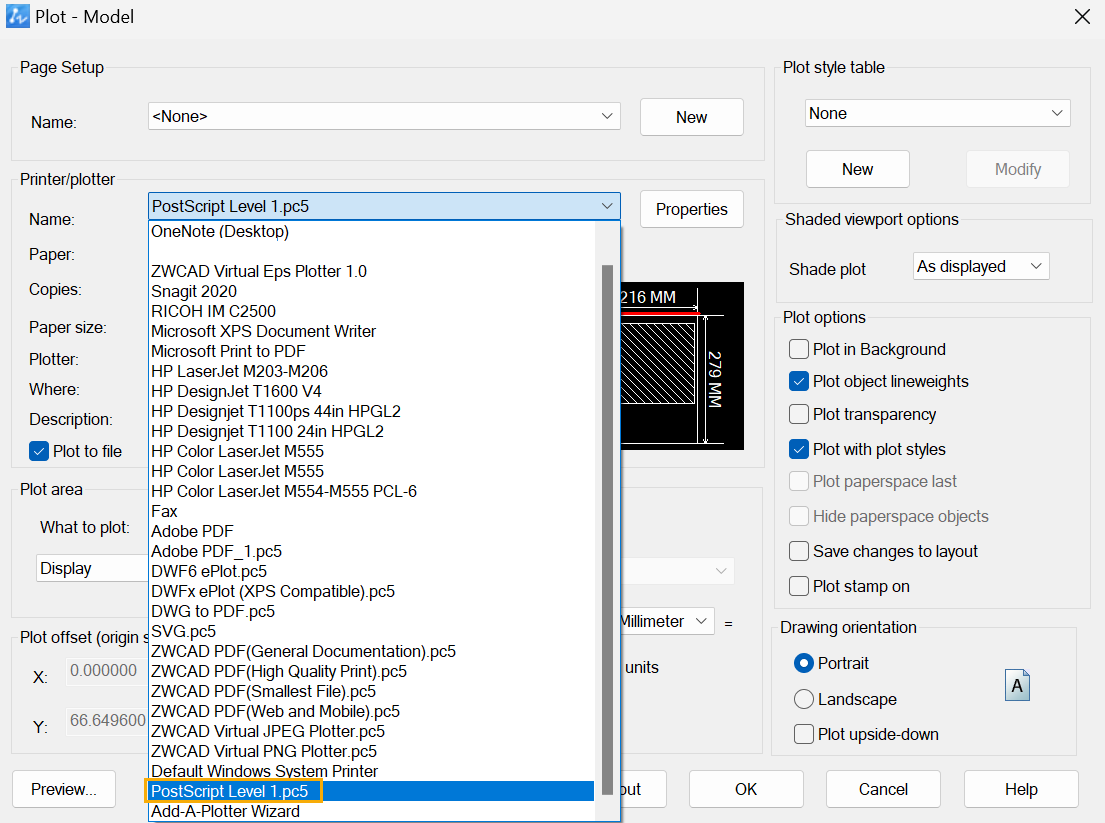Confirm plot with OK button
Screen dimensions: 1105x823
(746, 789)
